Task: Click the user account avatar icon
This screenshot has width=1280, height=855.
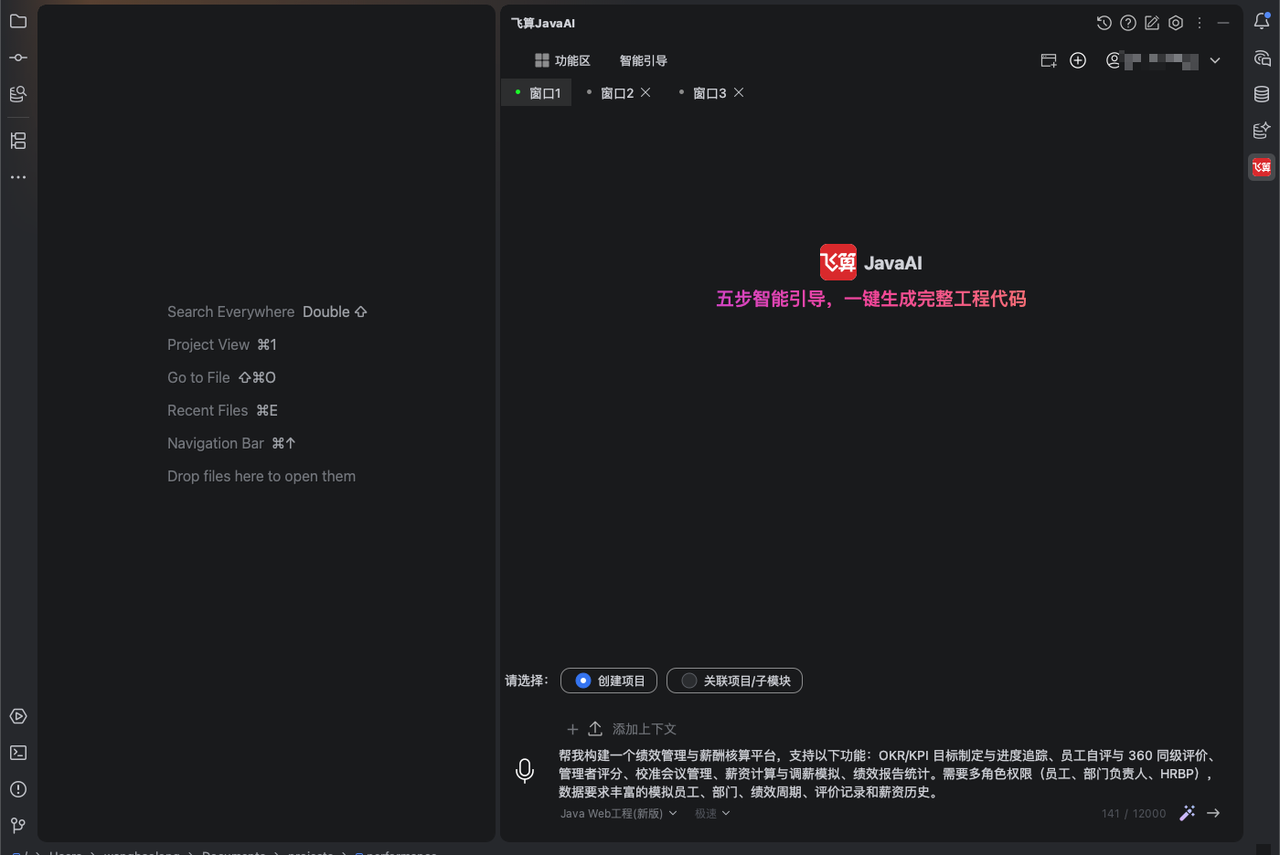Action: click(1113, 61)
